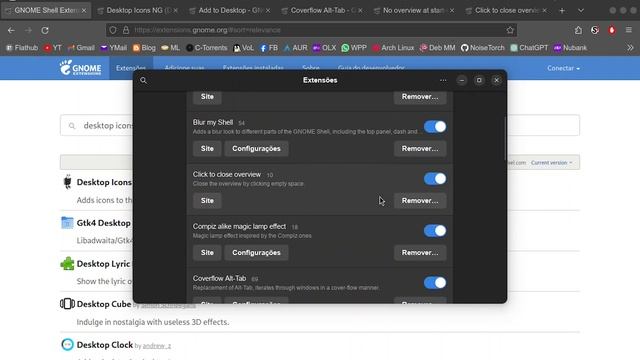Disable Compiz alike magic lamp effect
Screen dimensions: 640x360
pyautogui.click(x=435, y=231)
